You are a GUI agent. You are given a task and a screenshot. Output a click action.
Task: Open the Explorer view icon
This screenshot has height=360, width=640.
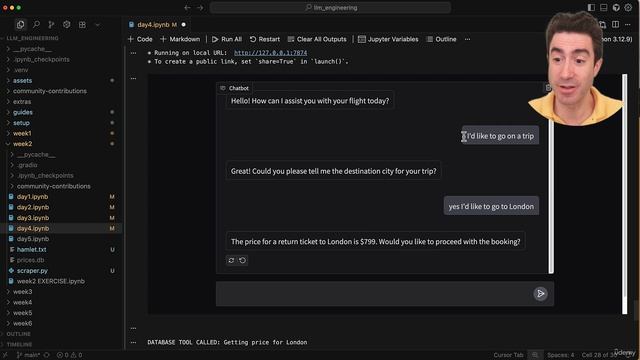(x=20, y=25)
